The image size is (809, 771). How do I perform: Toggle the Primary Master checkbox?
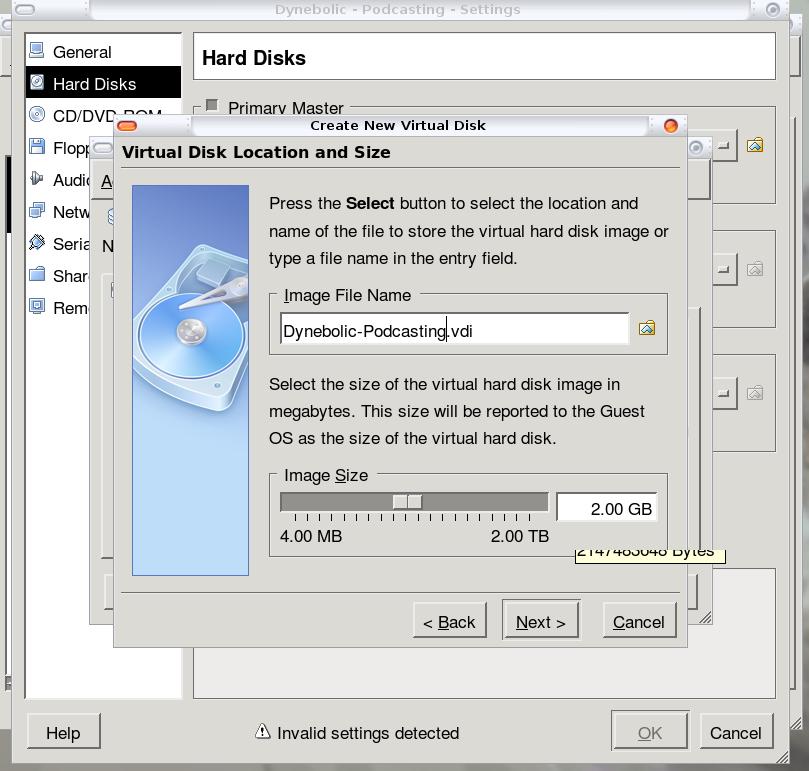[212, 107]
